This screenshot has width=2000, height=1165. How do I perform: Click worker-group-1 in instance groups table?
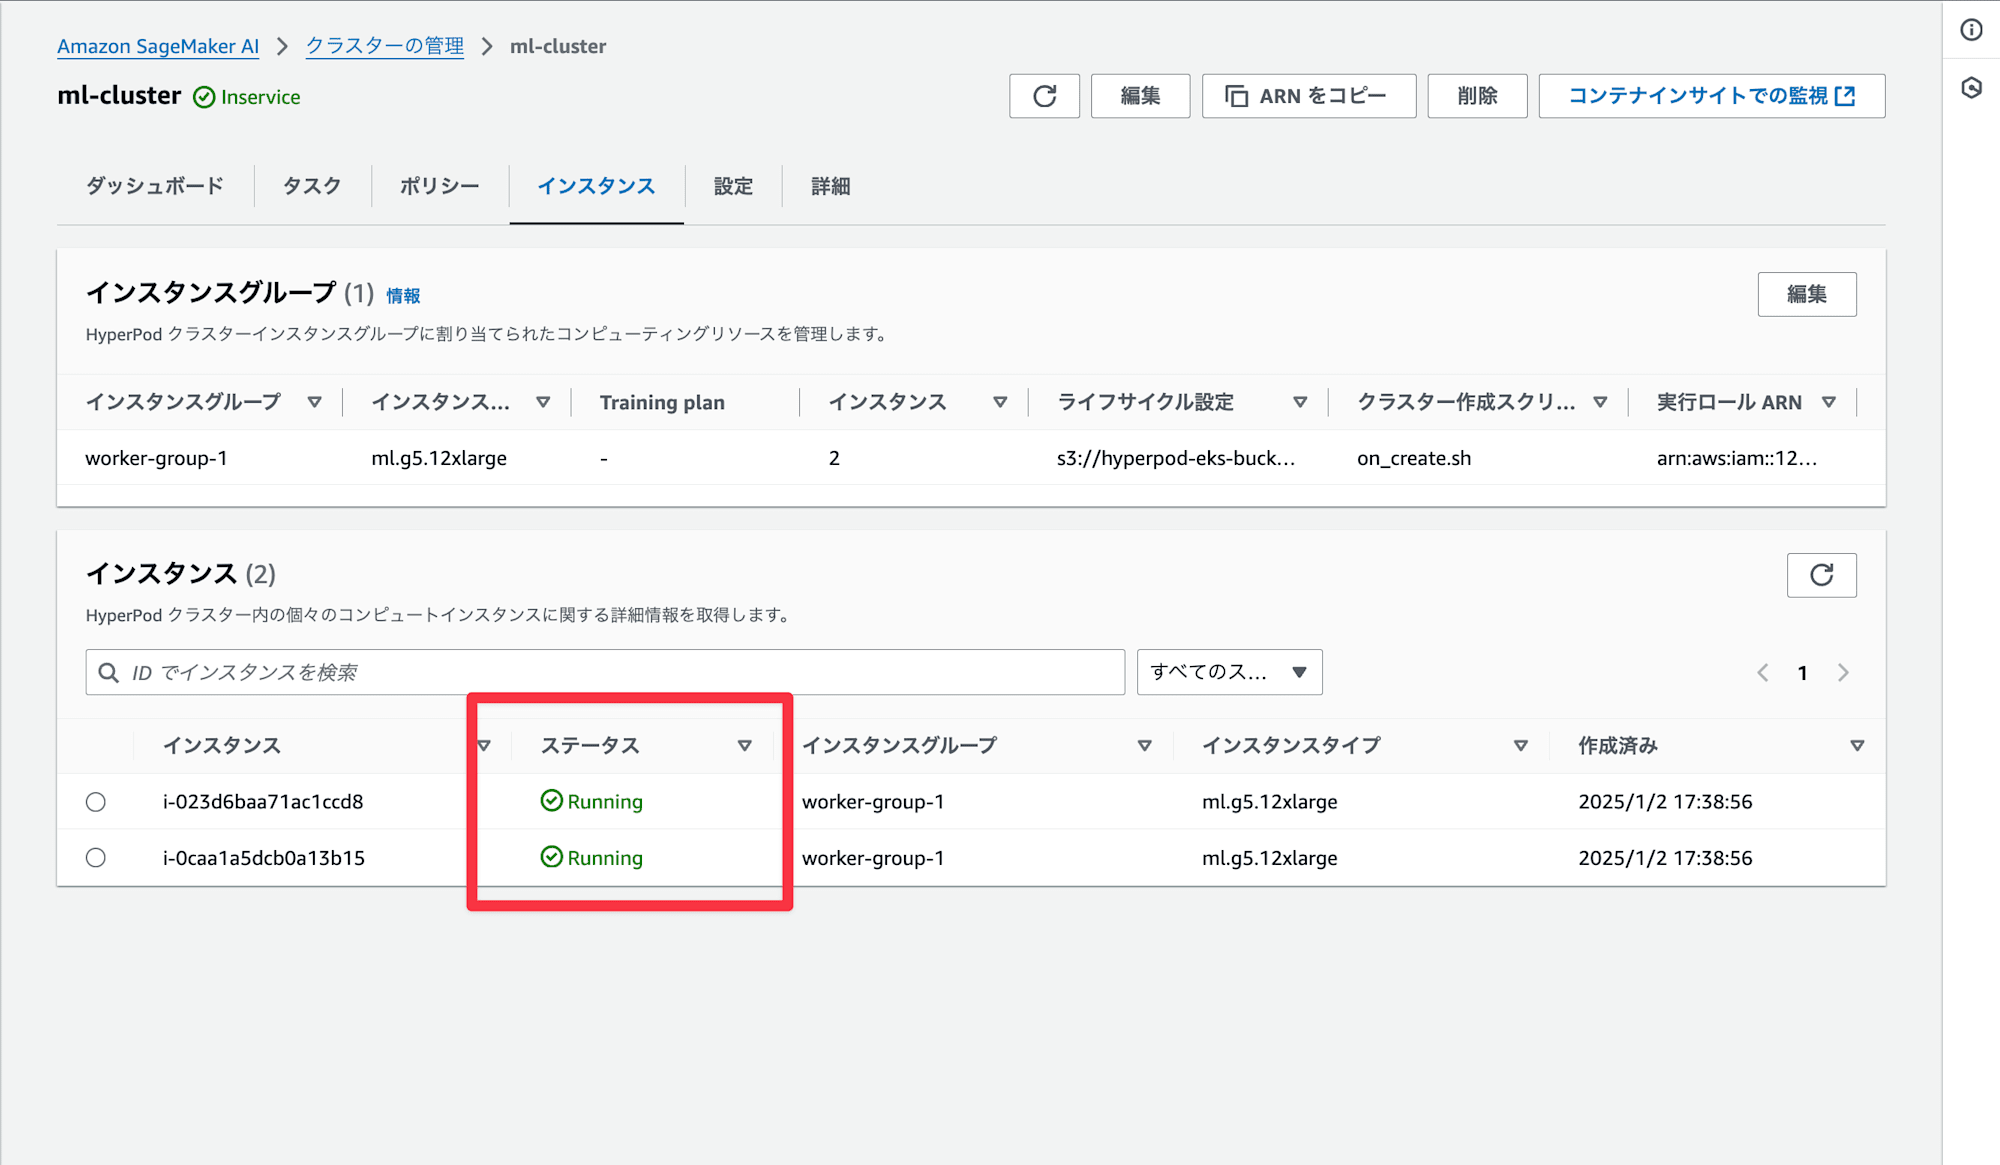[156, 458]
